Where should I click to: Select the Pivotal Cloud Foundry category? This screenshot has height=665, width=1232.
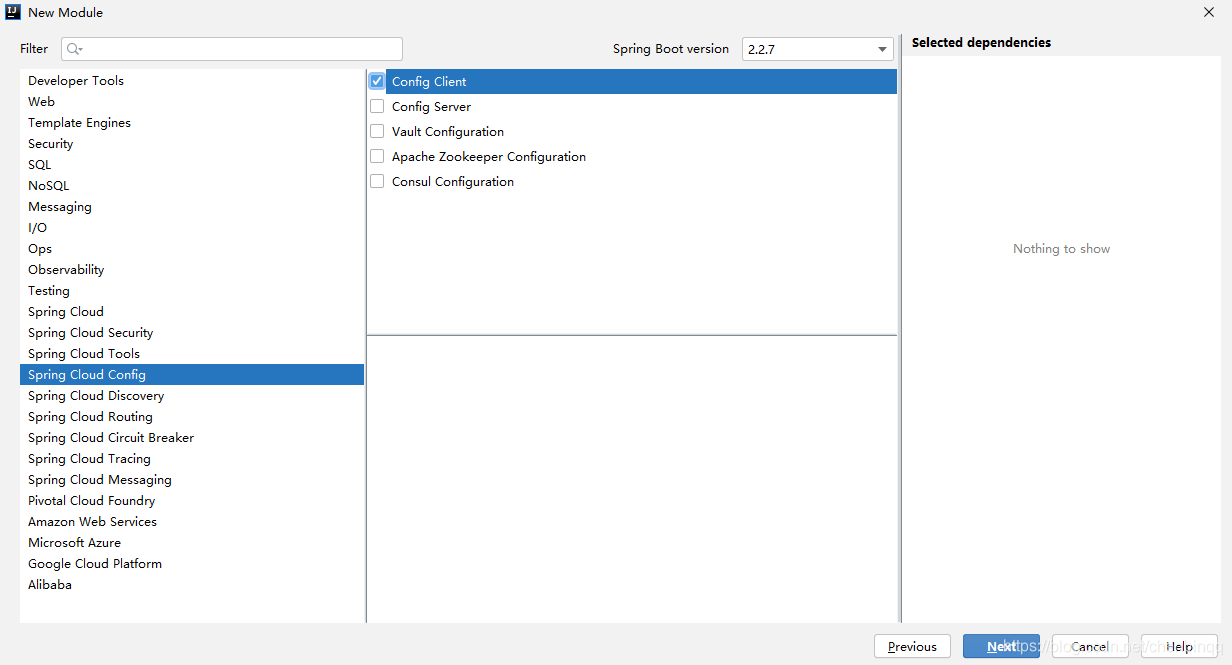tap(192, 501)
